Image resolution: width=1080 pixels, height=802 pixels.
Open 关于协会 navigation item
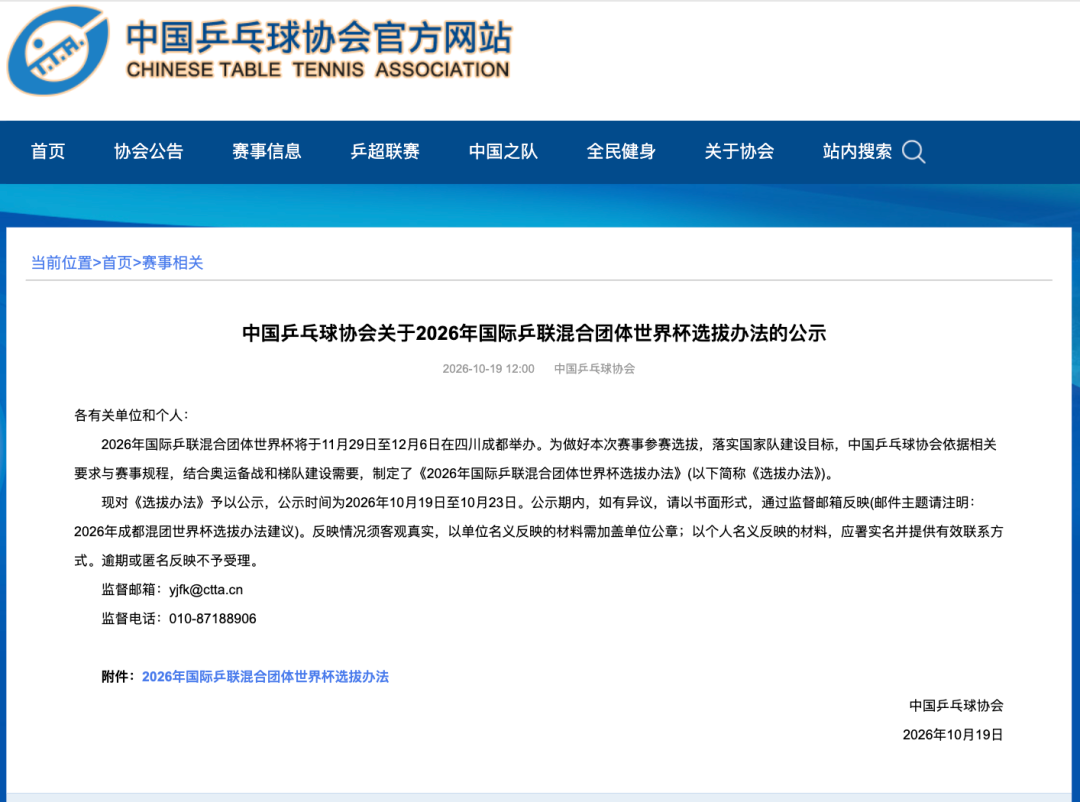pyautogui.click(x=739, y=152)
